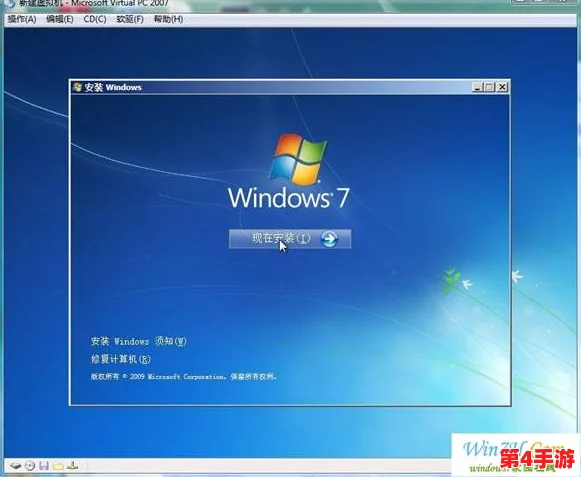This screenshot has width=581, height=477.
Task: Click the Virtual PC title bar icon
Action: point(10,4)
